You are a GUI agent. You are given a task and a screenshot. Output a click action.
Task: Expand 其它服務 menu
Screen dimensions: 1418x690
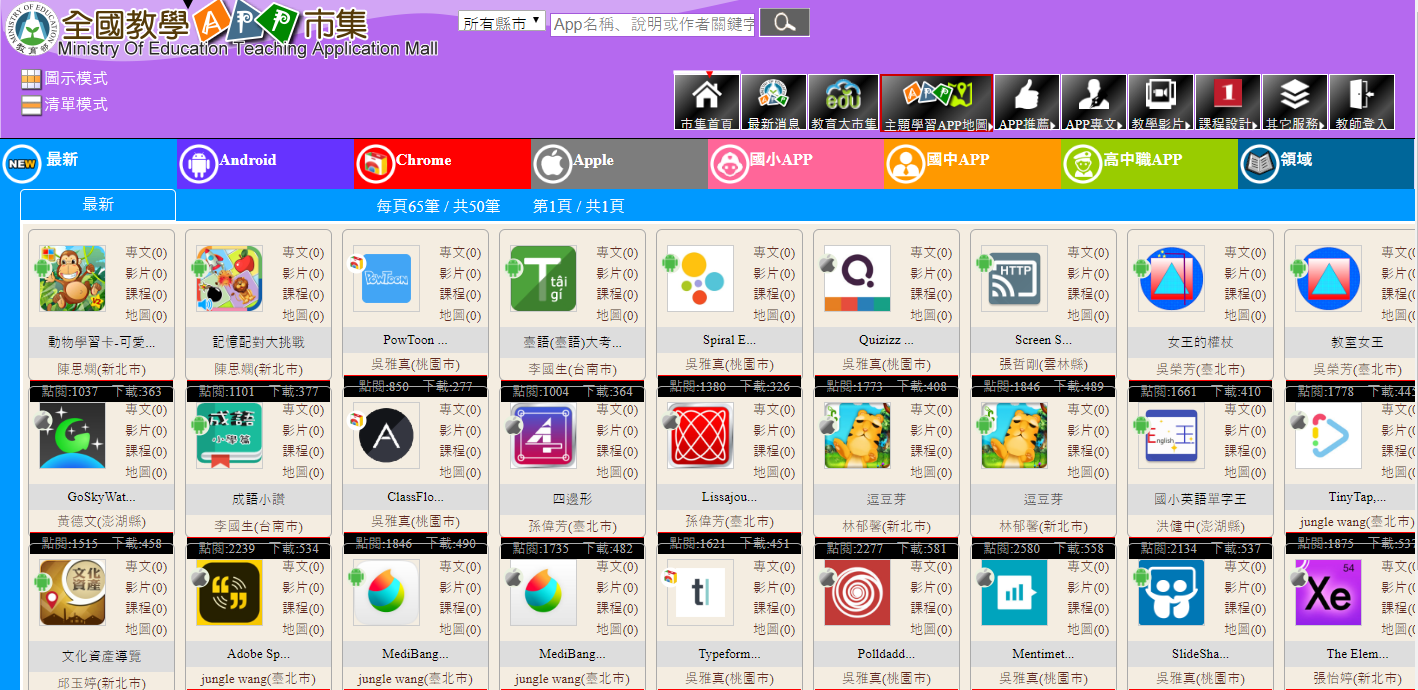[x=1295, y=103]
